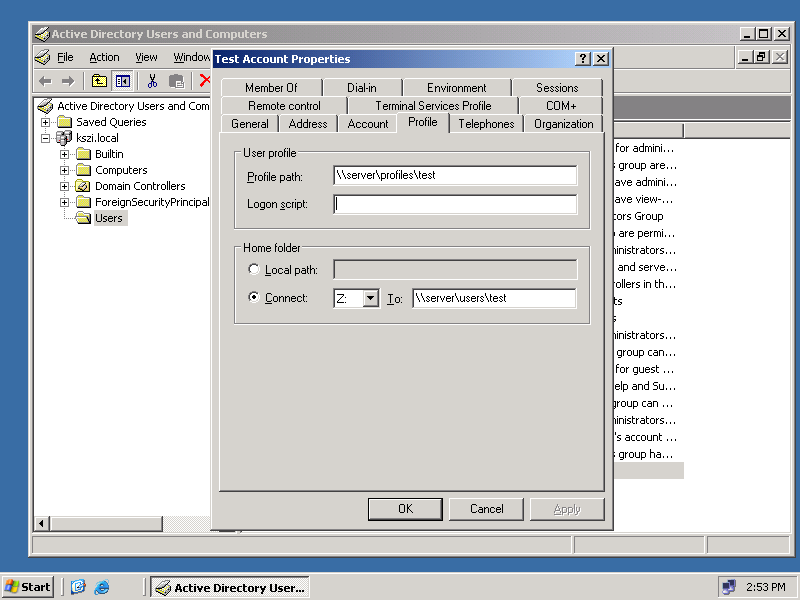The image size is (800, 600).
Task: Expand the Computers tree node
Action: coord(64,170)
